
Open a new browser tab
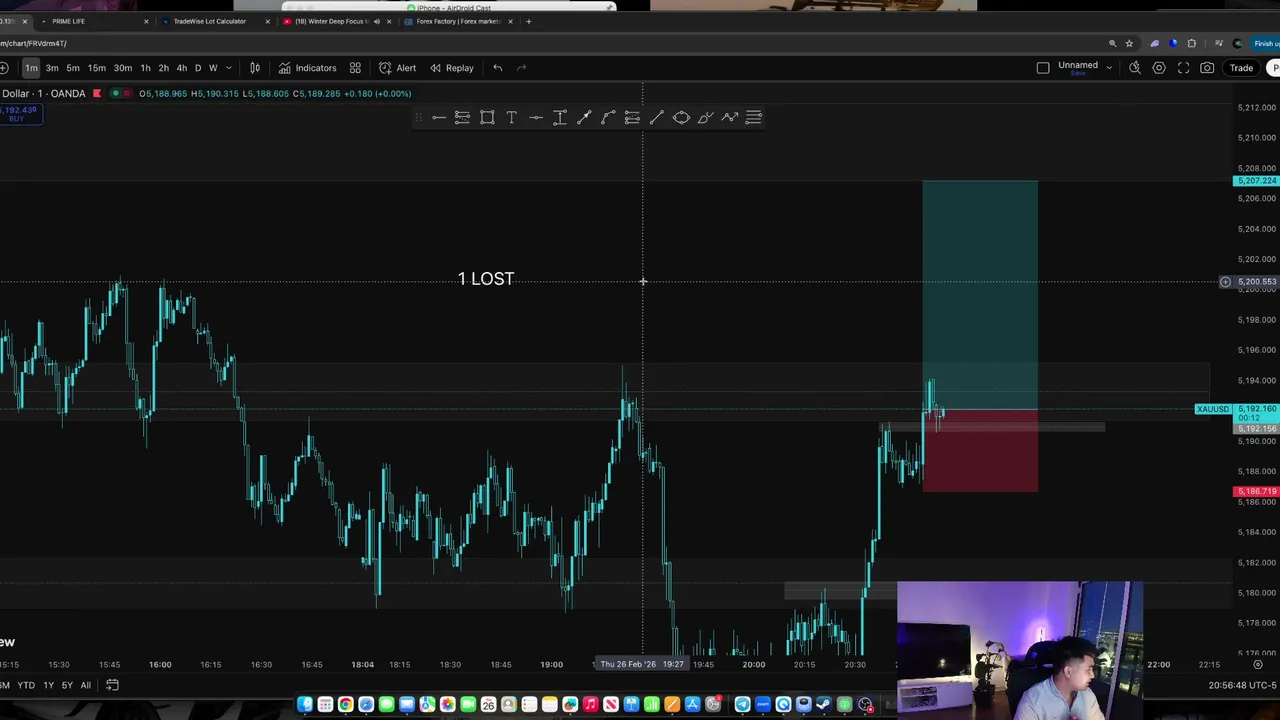coord(529,21)
